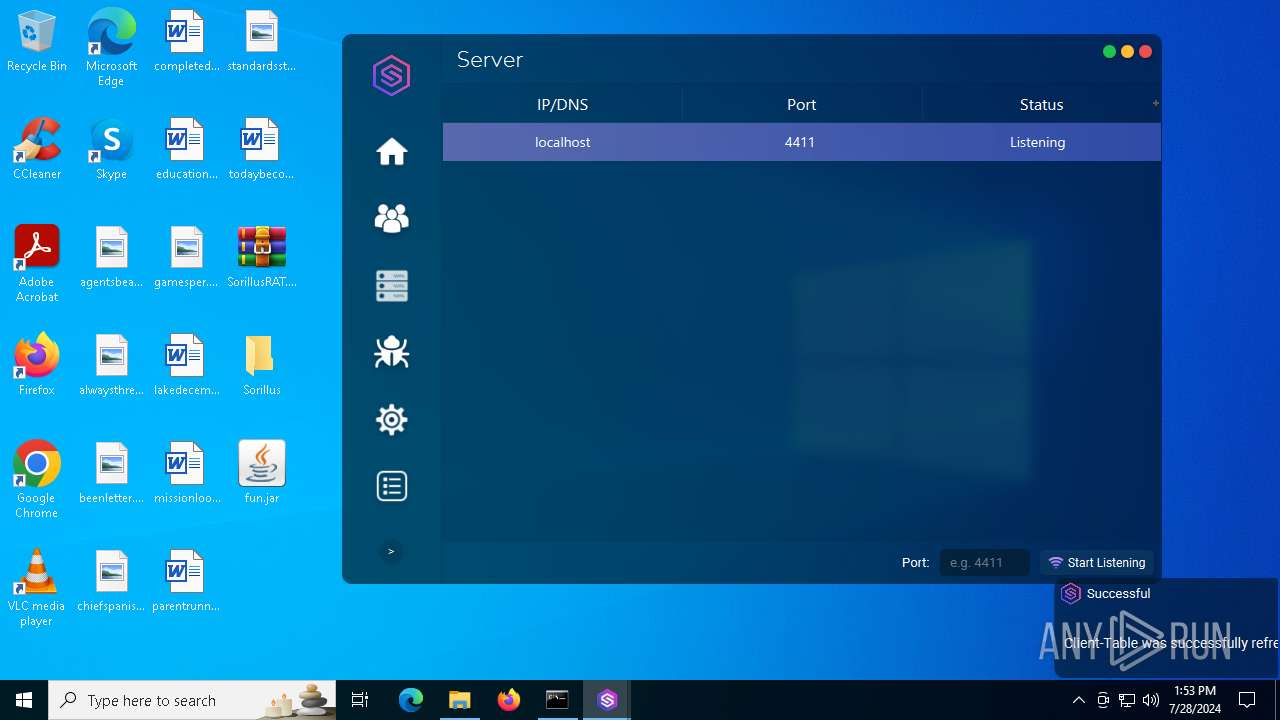This screenshot has width=1280, height=720.
Task: Select the agentsbea image file icon
Action: pos(111,257)
